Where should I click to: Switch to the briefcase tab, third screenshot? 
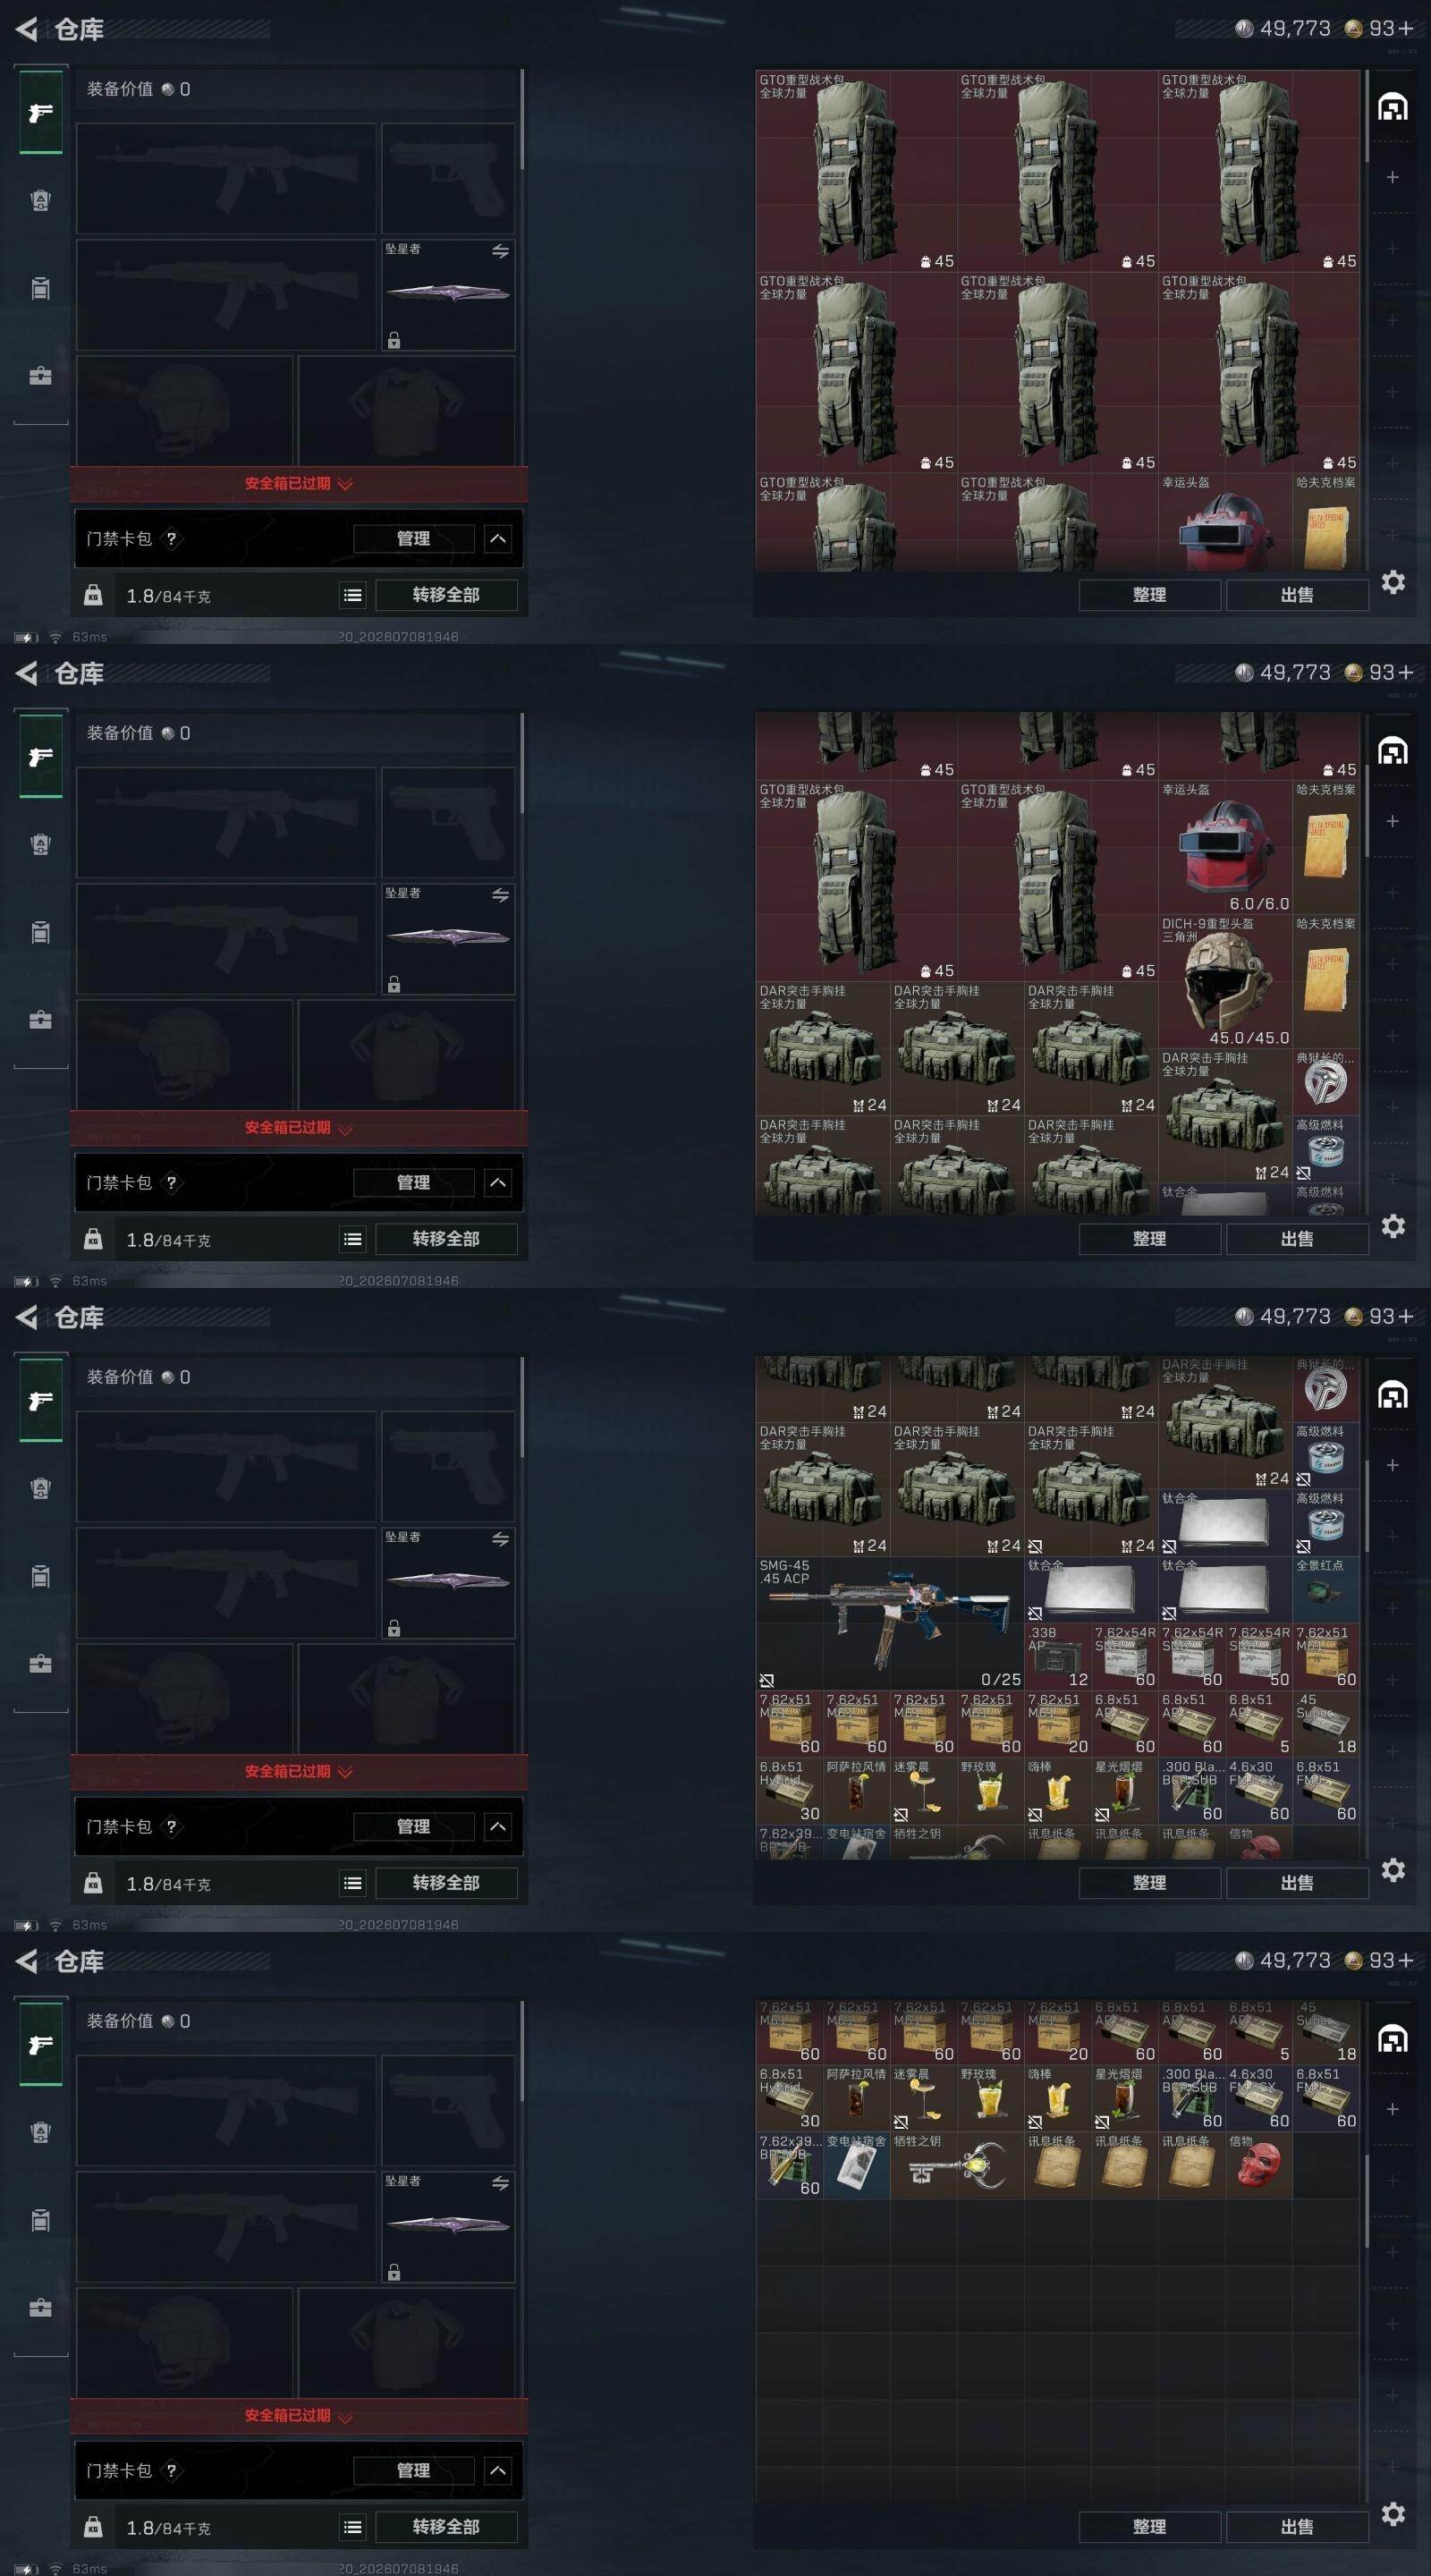[41, 1664]
